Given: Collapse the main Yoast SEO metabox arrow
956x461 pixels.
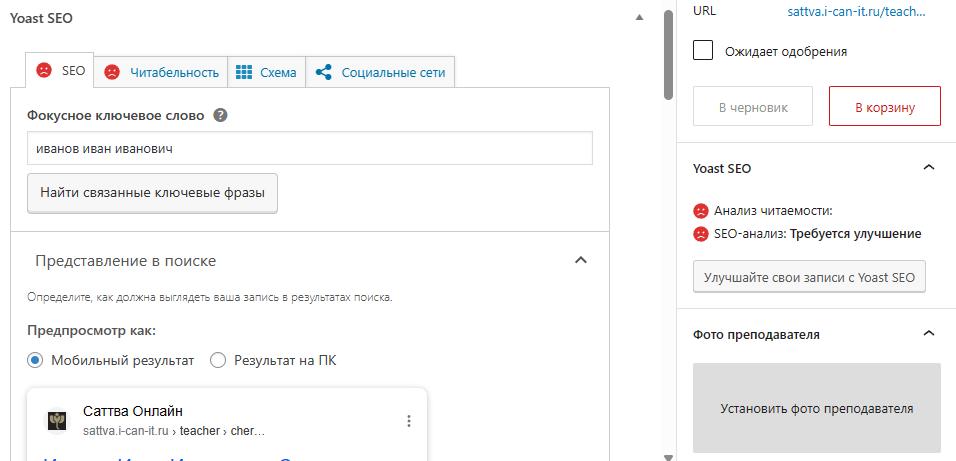Looking at the screenshot, I should tap(638, 18).
